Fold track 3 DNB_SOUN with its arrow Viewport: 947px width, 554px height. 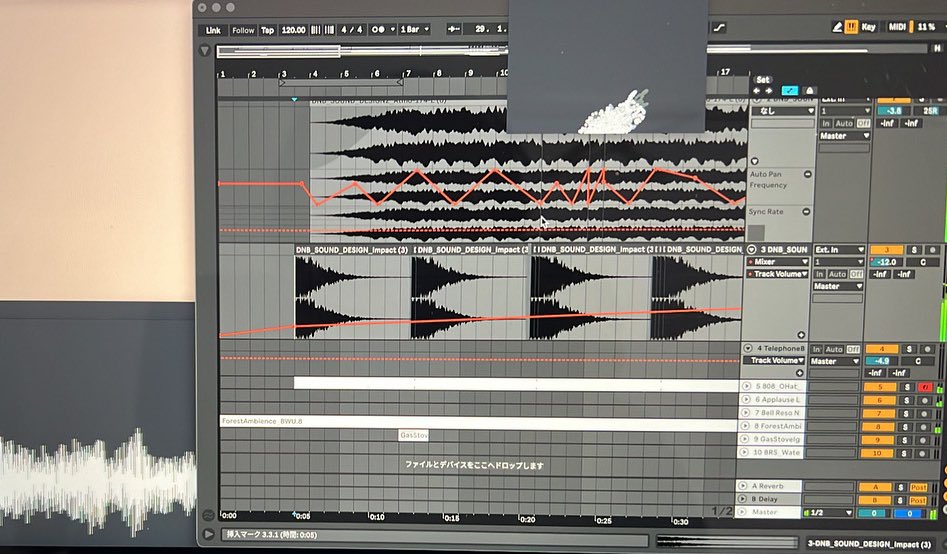coord(752,250)
